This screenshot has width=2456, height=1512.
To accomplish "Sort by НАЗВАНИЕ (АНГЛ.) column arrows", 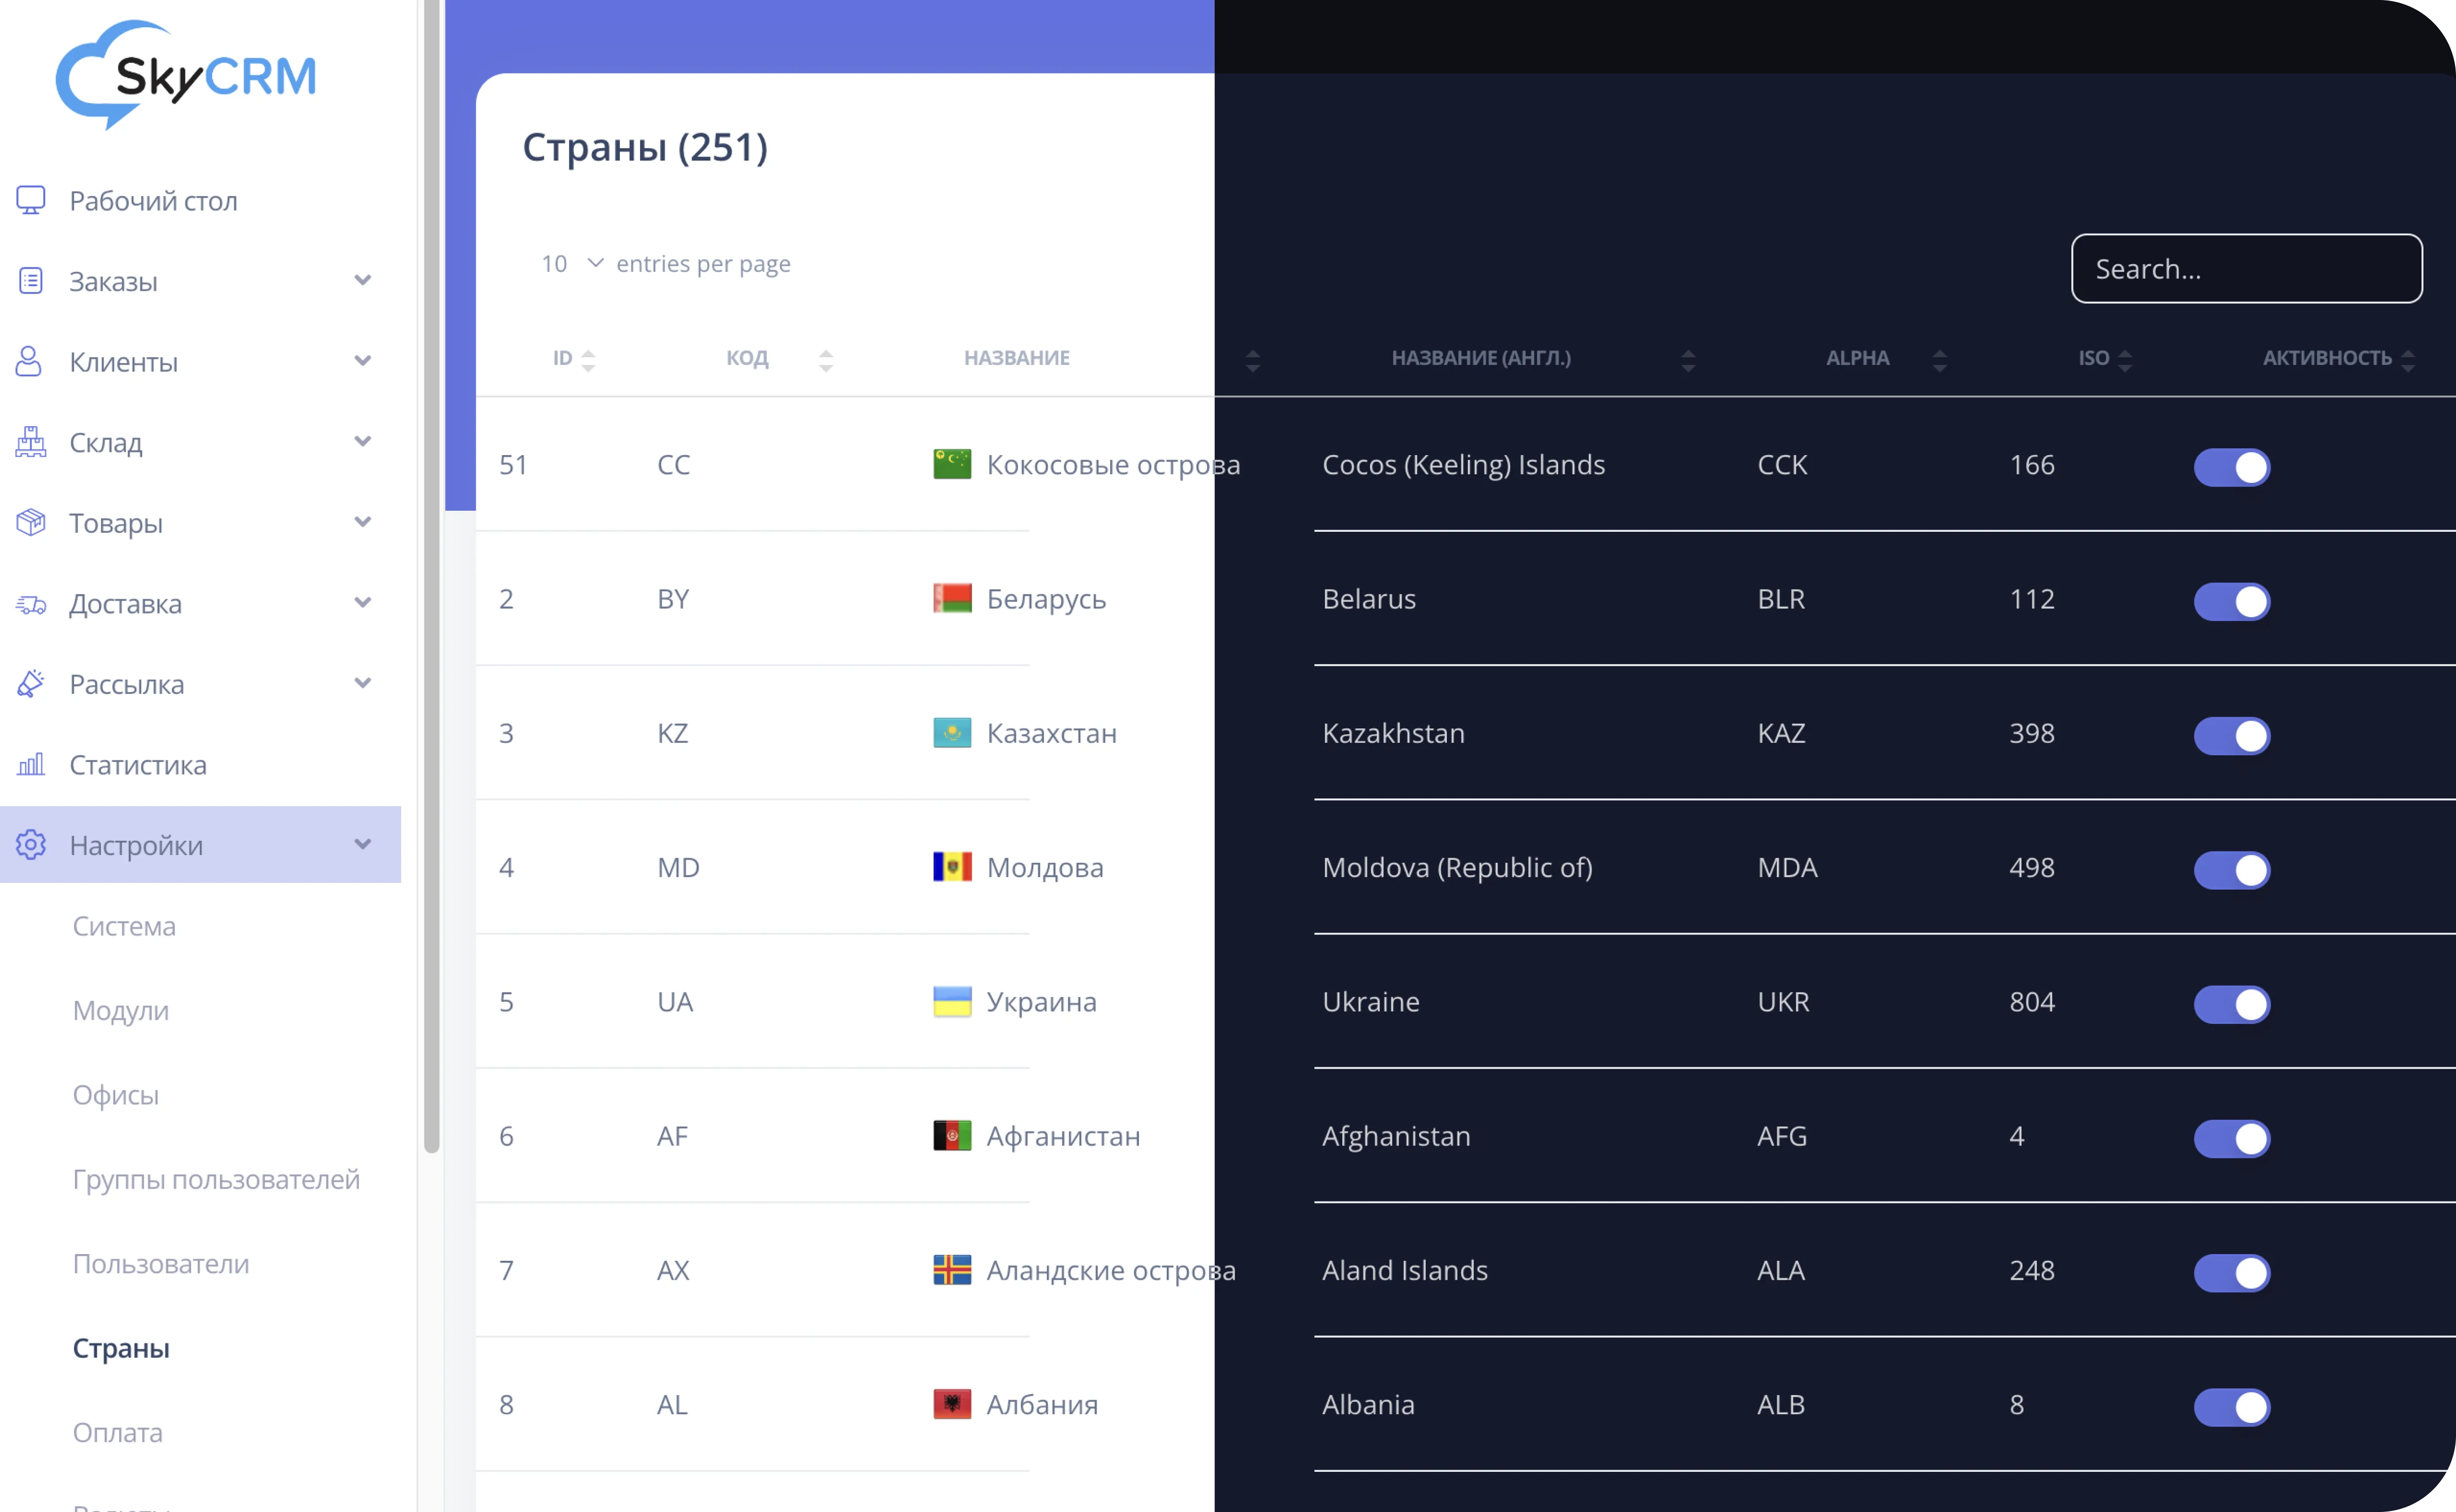I will tap(1688, 360).
